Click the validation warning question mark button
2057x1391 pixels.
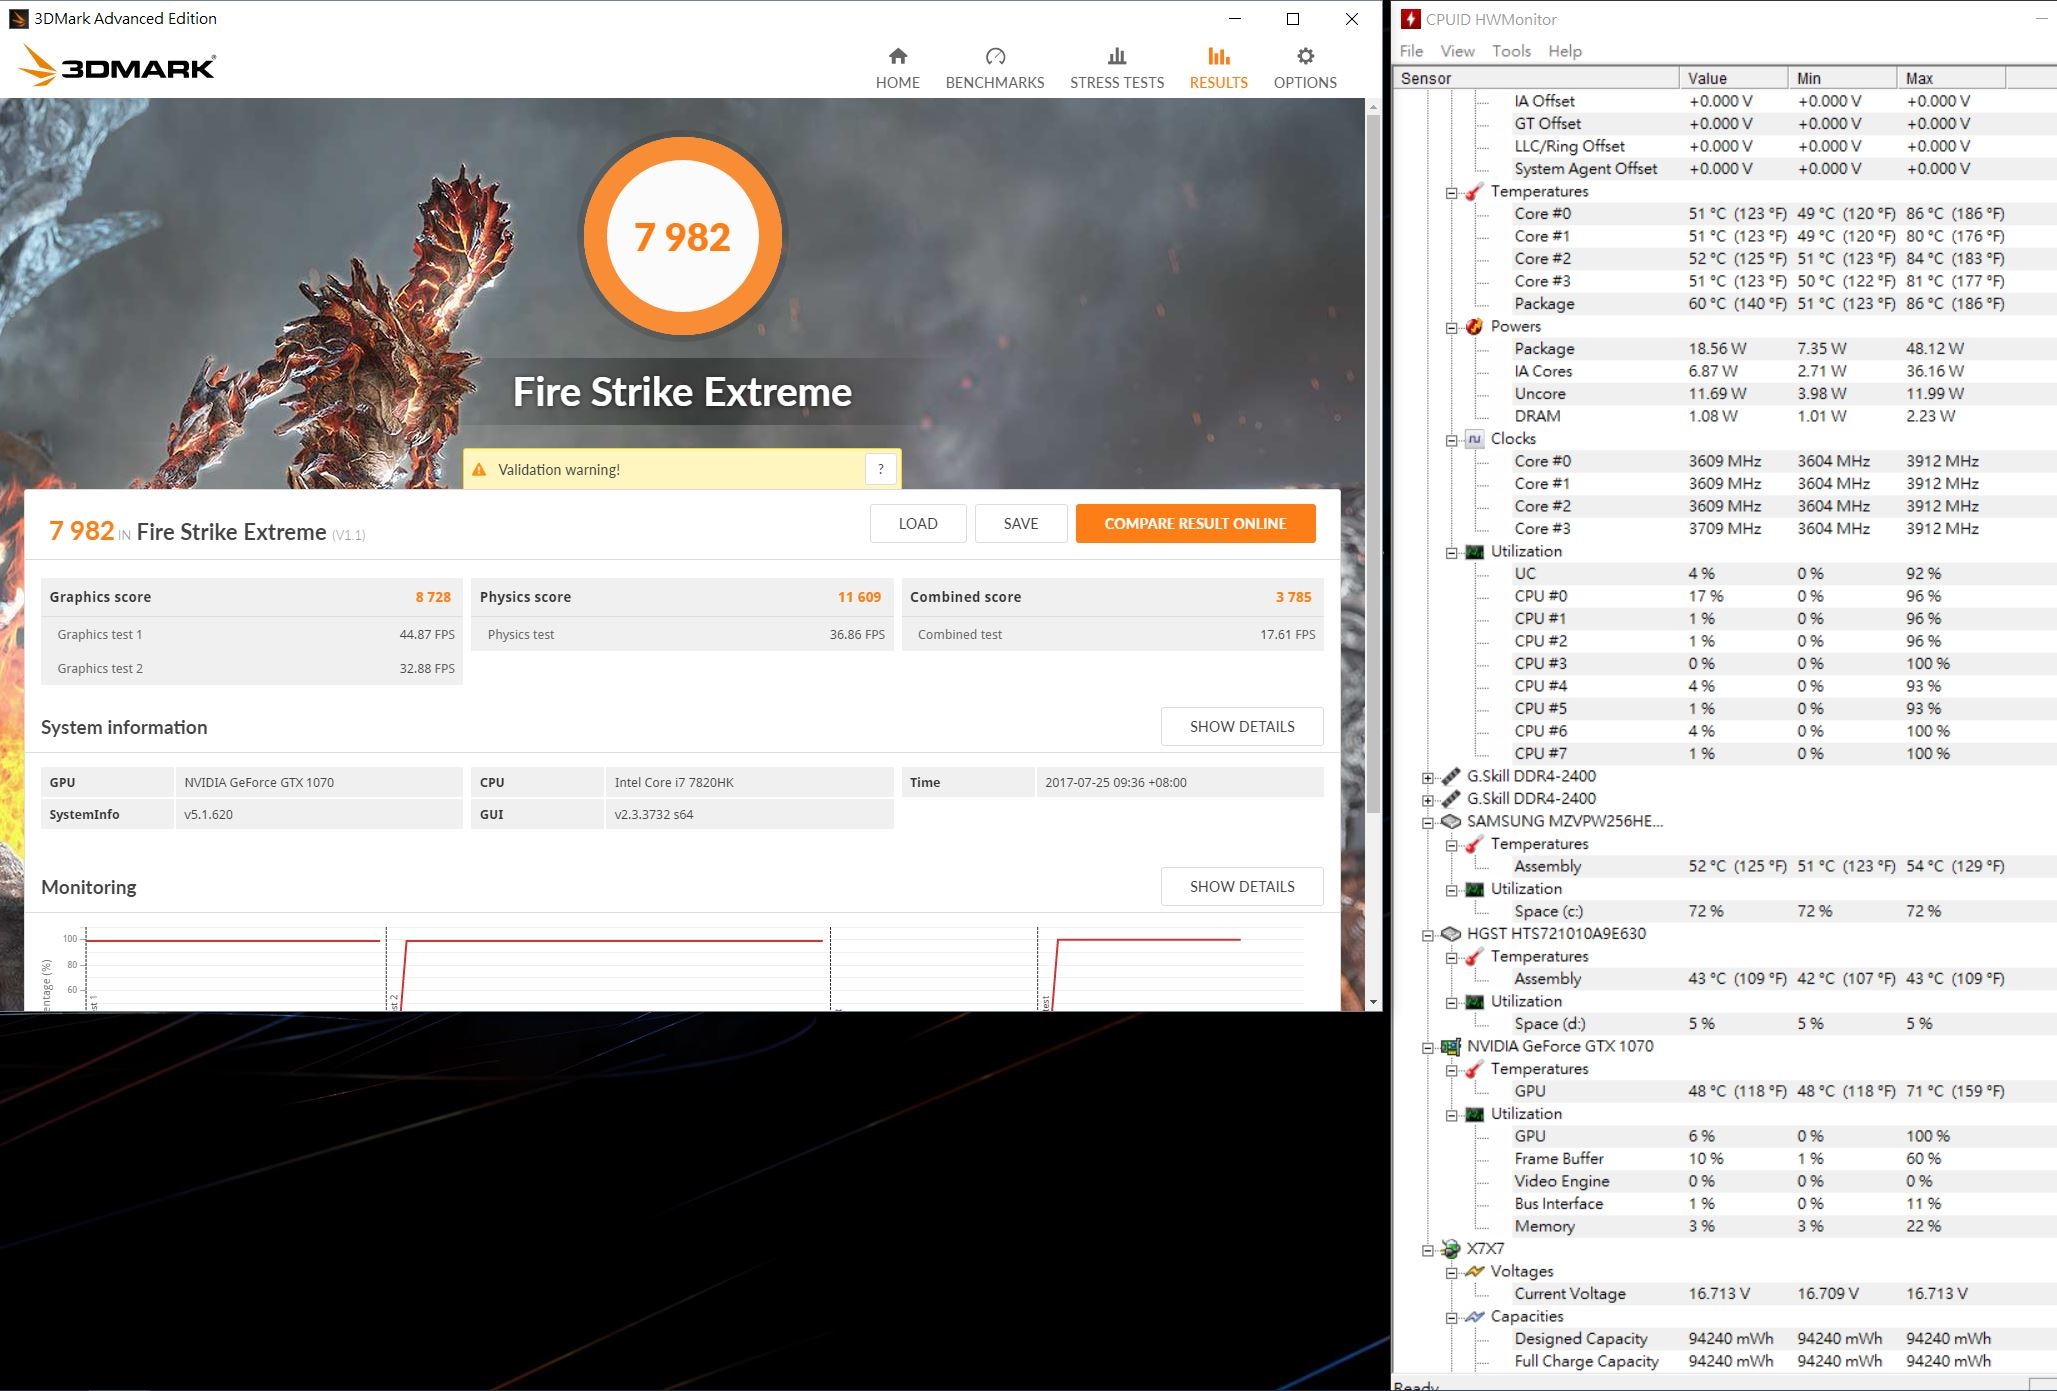[x=880, y=469]
